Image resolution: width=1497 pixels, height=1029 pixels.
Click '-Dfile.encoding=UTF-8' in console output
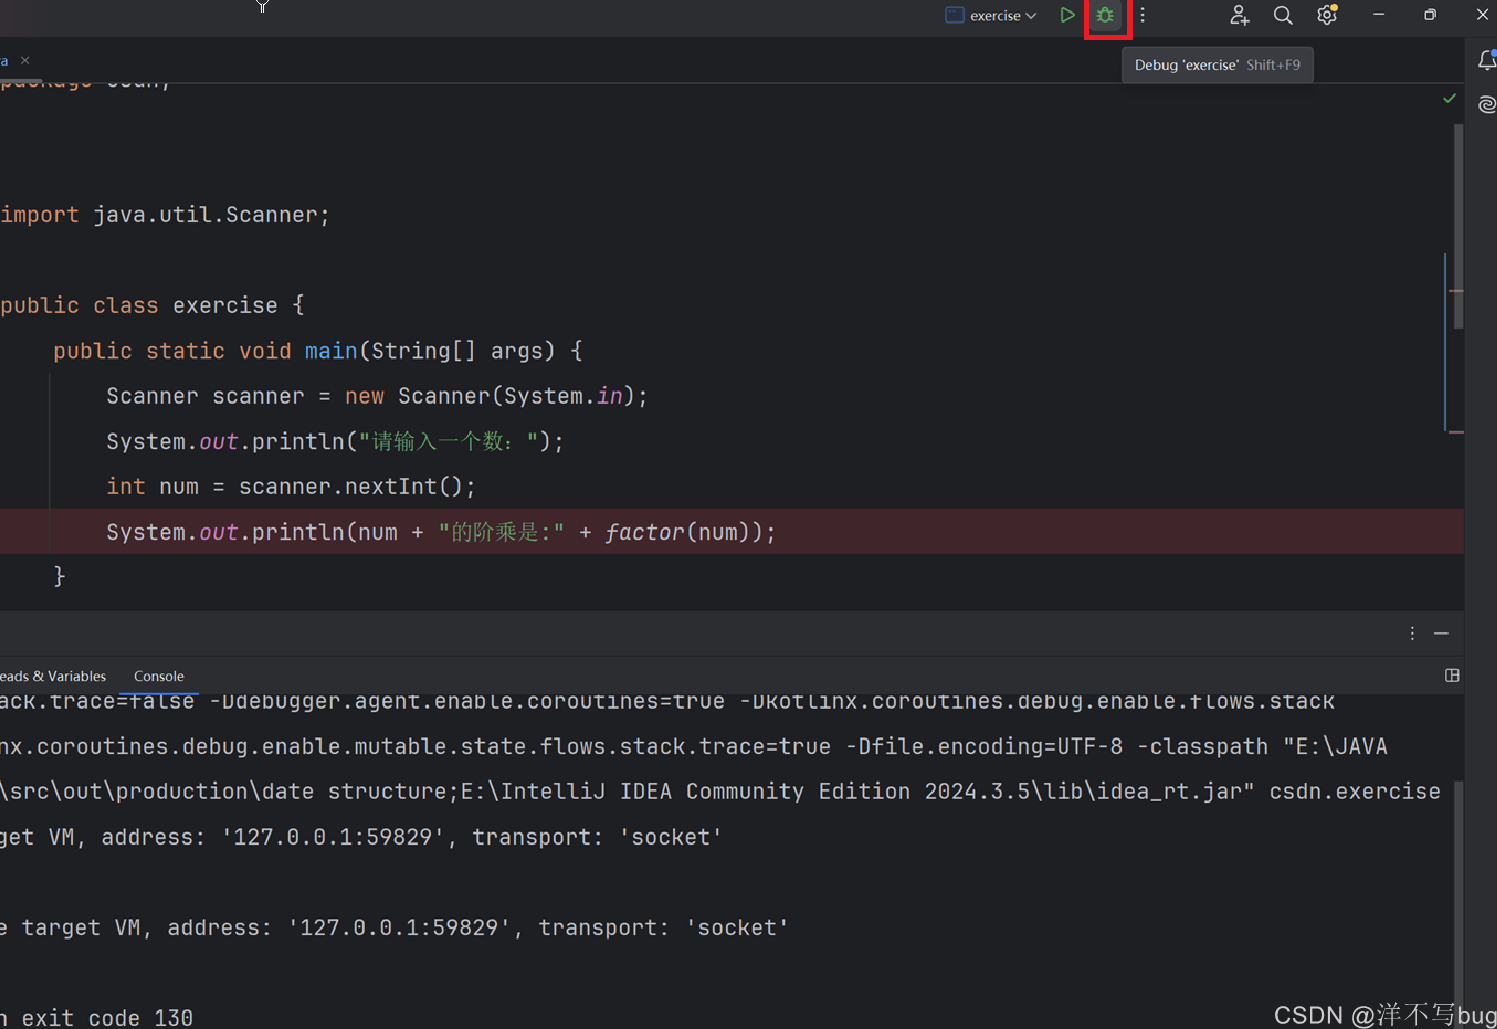coord(984,746)
